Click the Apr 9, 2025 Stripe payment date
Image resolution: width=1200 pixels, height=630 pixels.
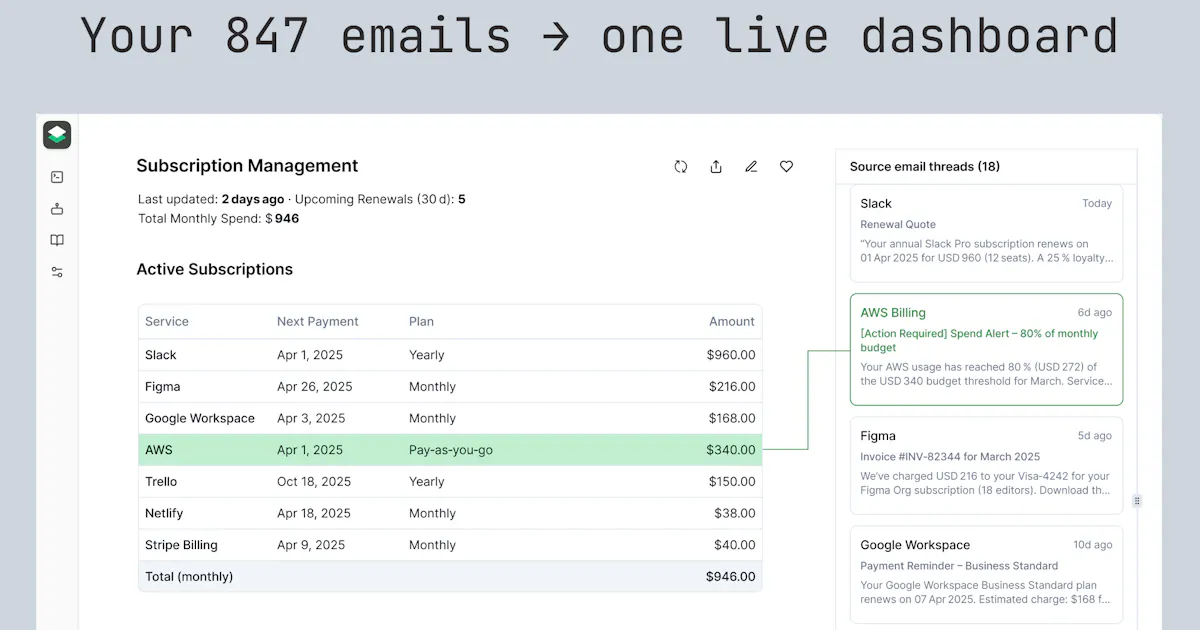[311, 546]
